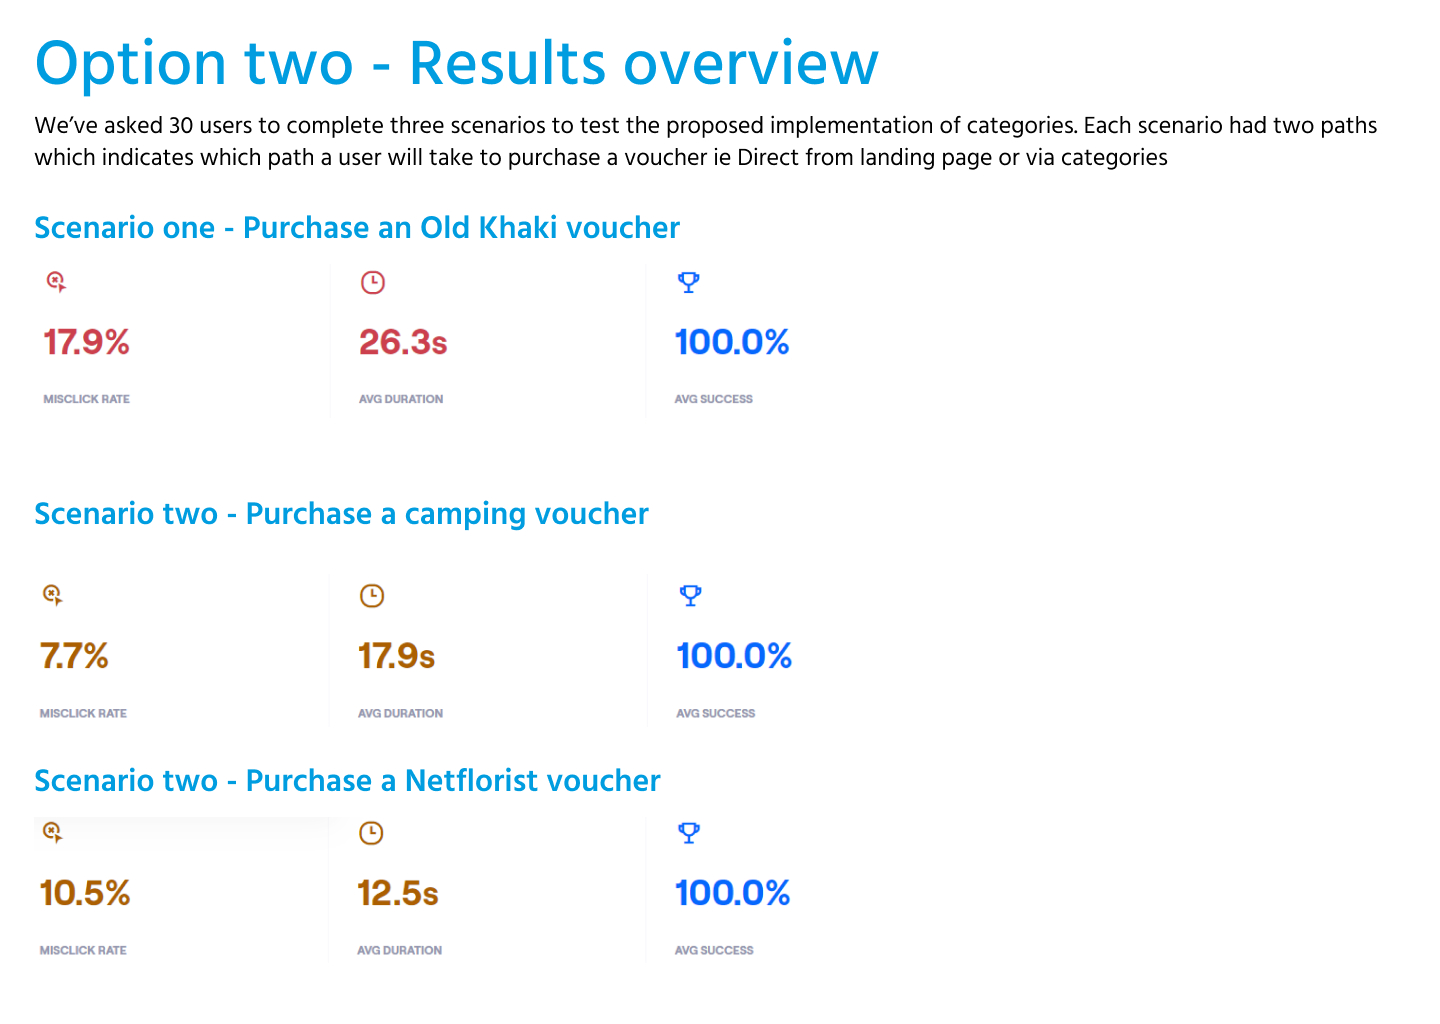This screenshot has width=1440, height=1024.
Task: Click the trophy icon in camping voucher scenario
Action: click(x=690, y=595)
